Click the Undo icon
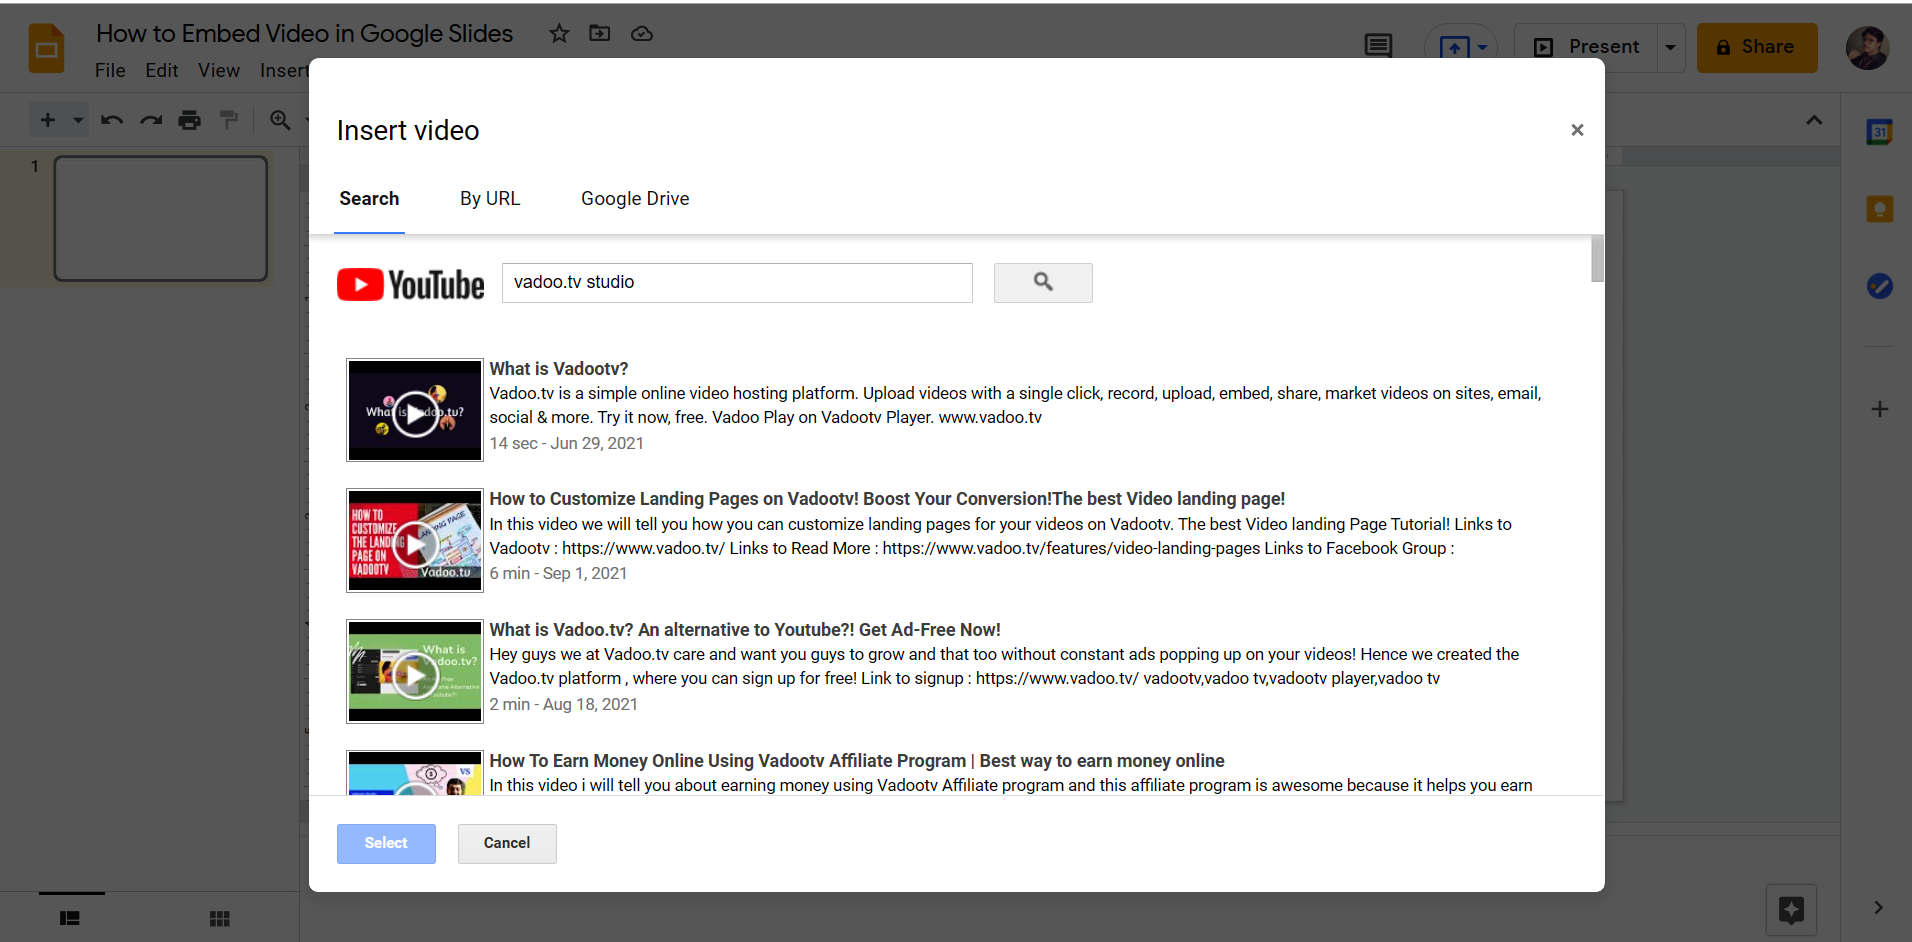 112,120
